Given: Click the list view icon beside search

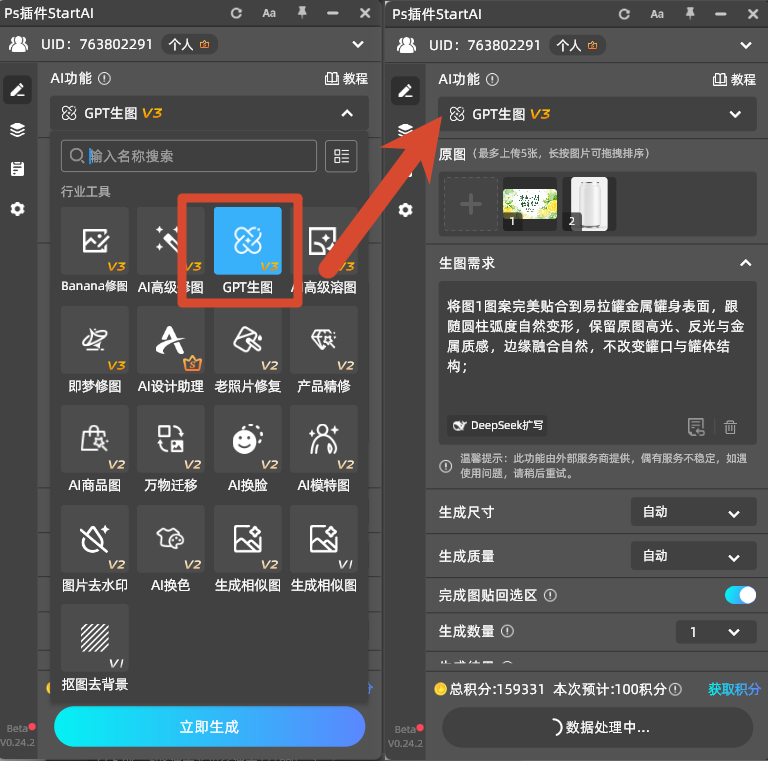Looking at the screenshot, I should click(x=341, y=156).
